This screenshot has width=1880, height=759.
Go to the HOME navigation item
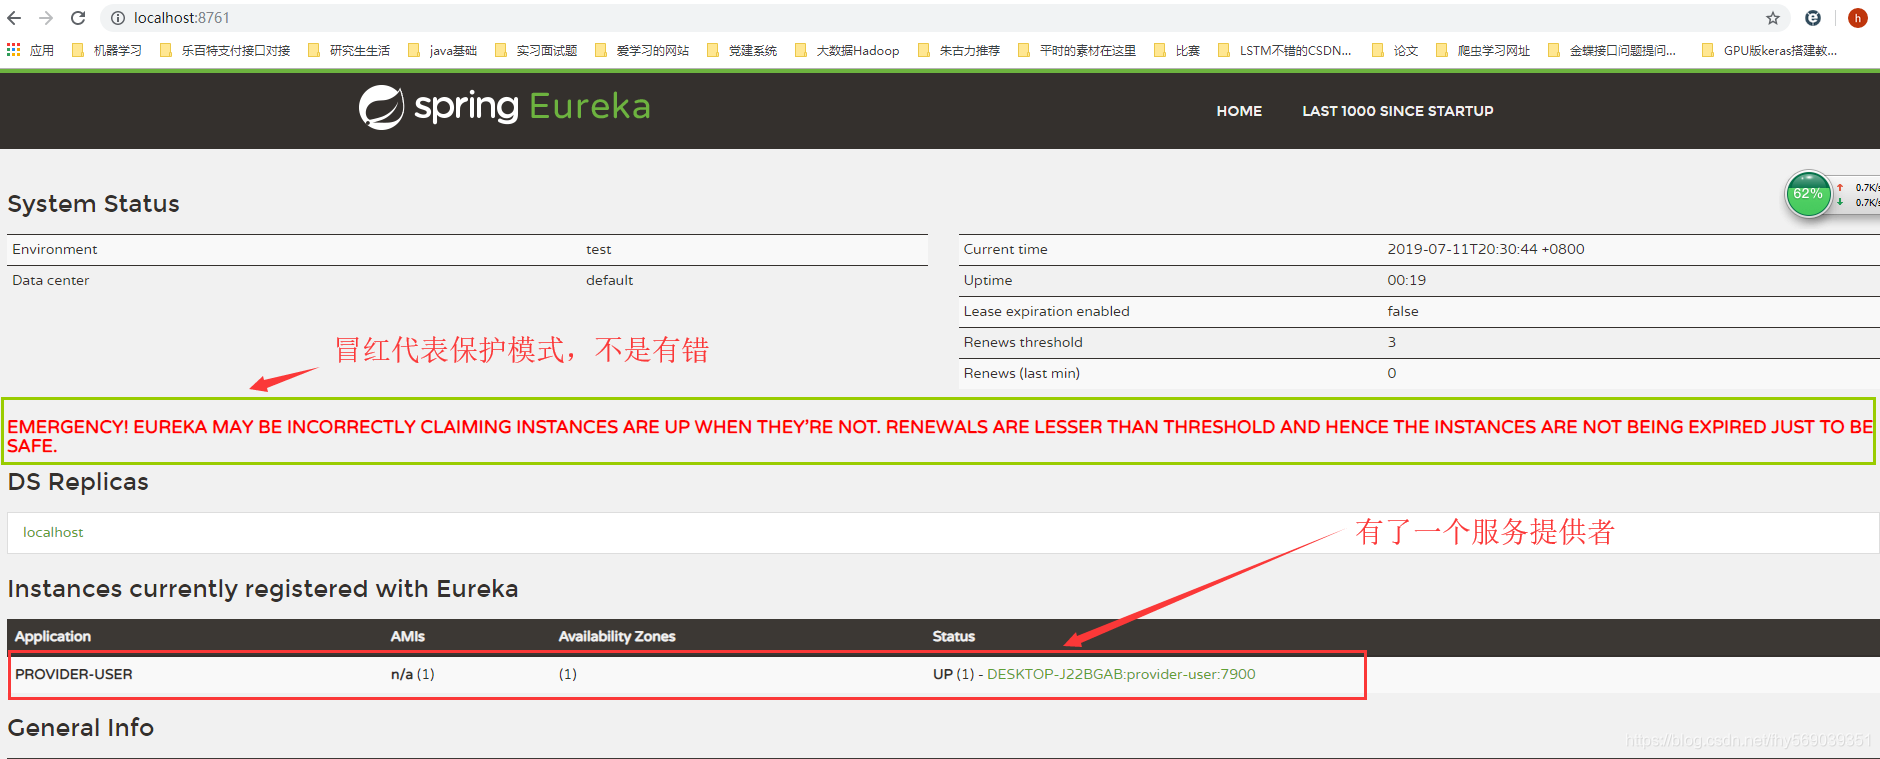pyautogui.click(x=1239, y=111)
